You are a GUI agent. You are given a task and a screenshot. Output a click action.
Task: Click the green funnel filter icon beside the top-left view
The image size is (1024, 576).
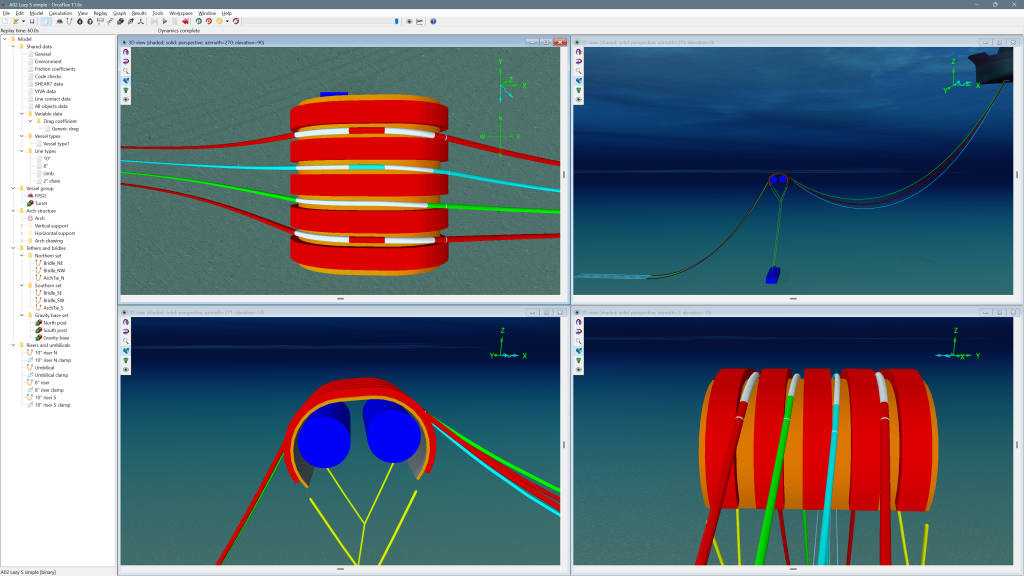pyautogui.click(x=125, y=89)
